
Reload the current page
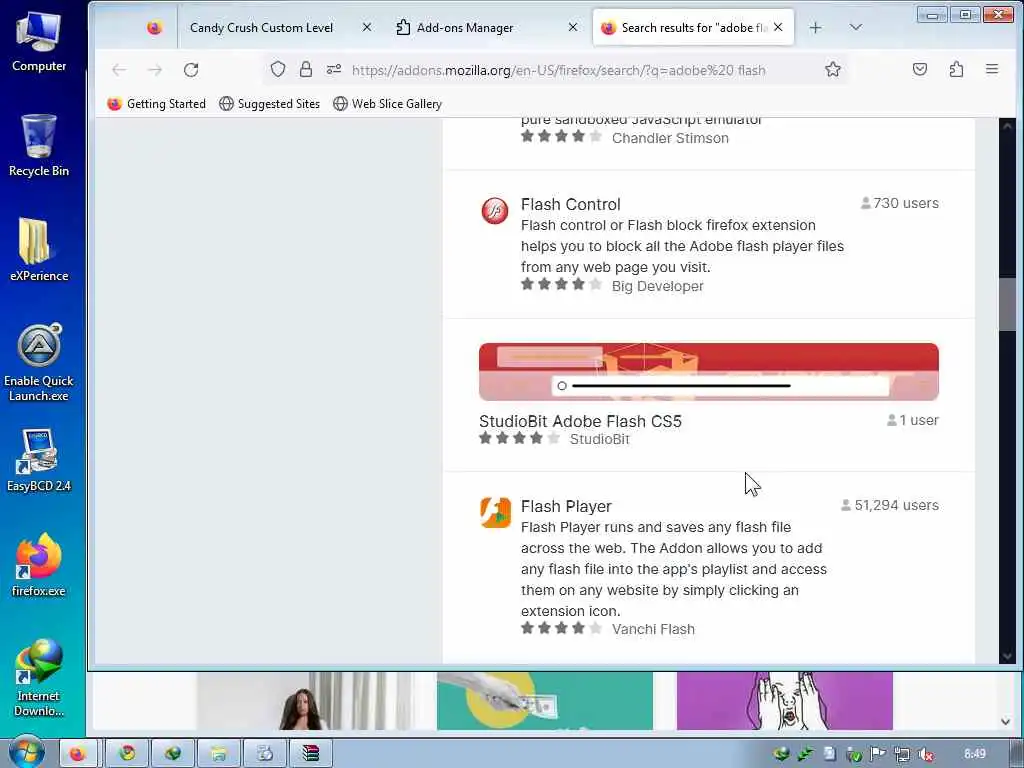[191, 70]
